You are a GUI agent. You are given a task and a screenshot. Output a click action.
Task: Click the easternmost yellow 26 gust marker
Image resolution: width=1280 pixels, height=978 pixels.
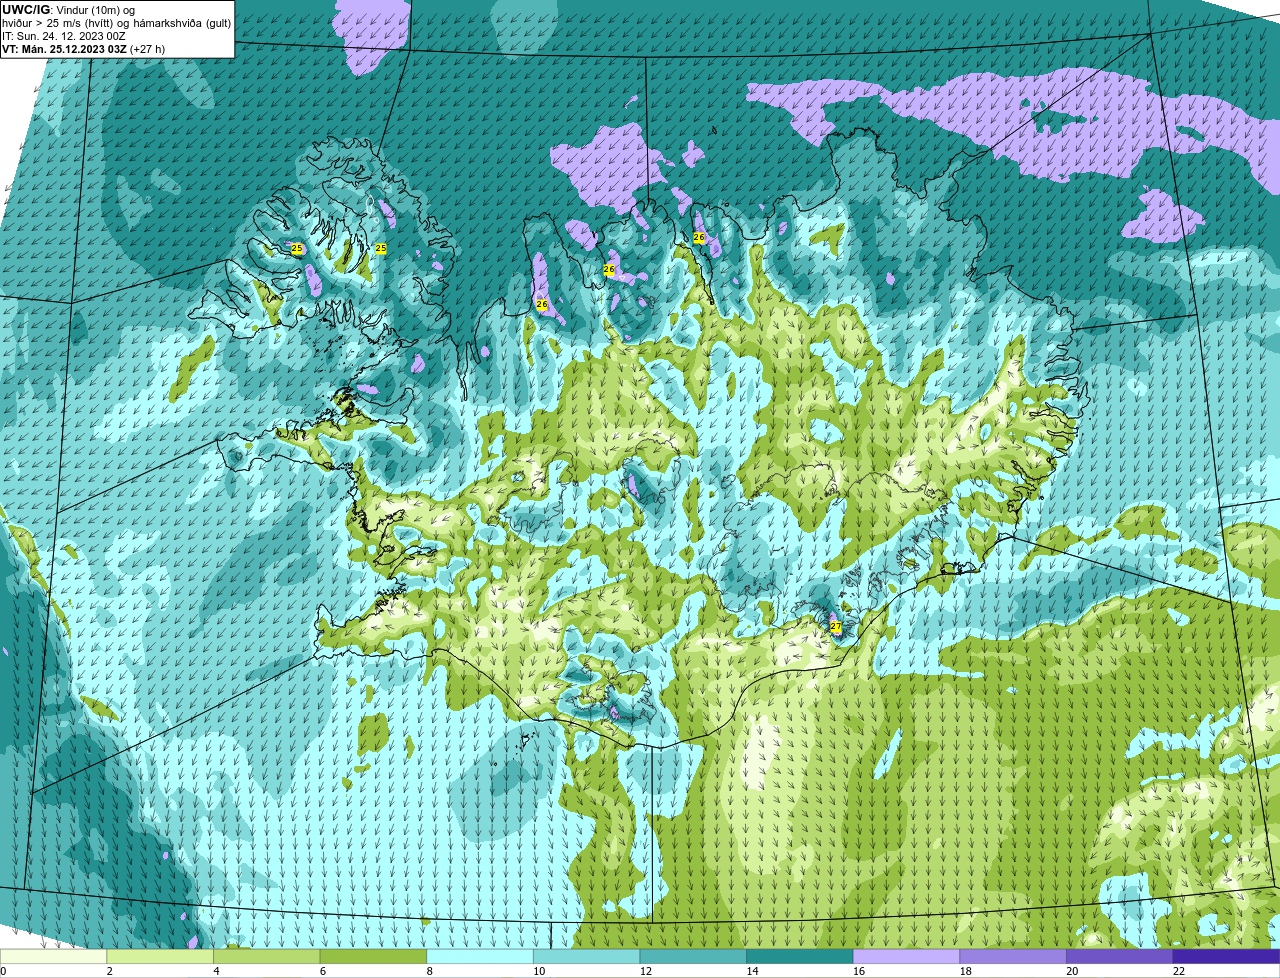click(699, 238)
